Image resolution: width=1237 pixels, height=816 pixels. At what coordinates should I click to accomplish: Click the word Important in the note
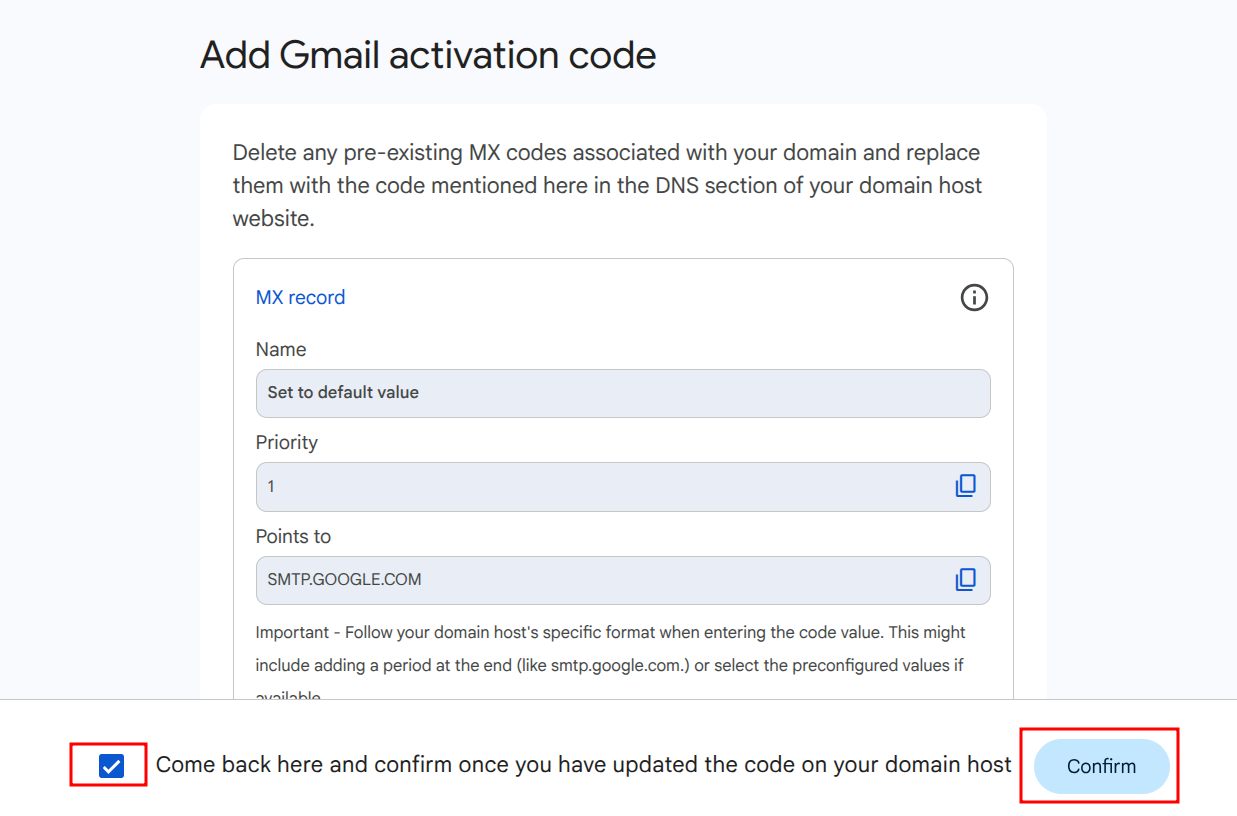292,632
